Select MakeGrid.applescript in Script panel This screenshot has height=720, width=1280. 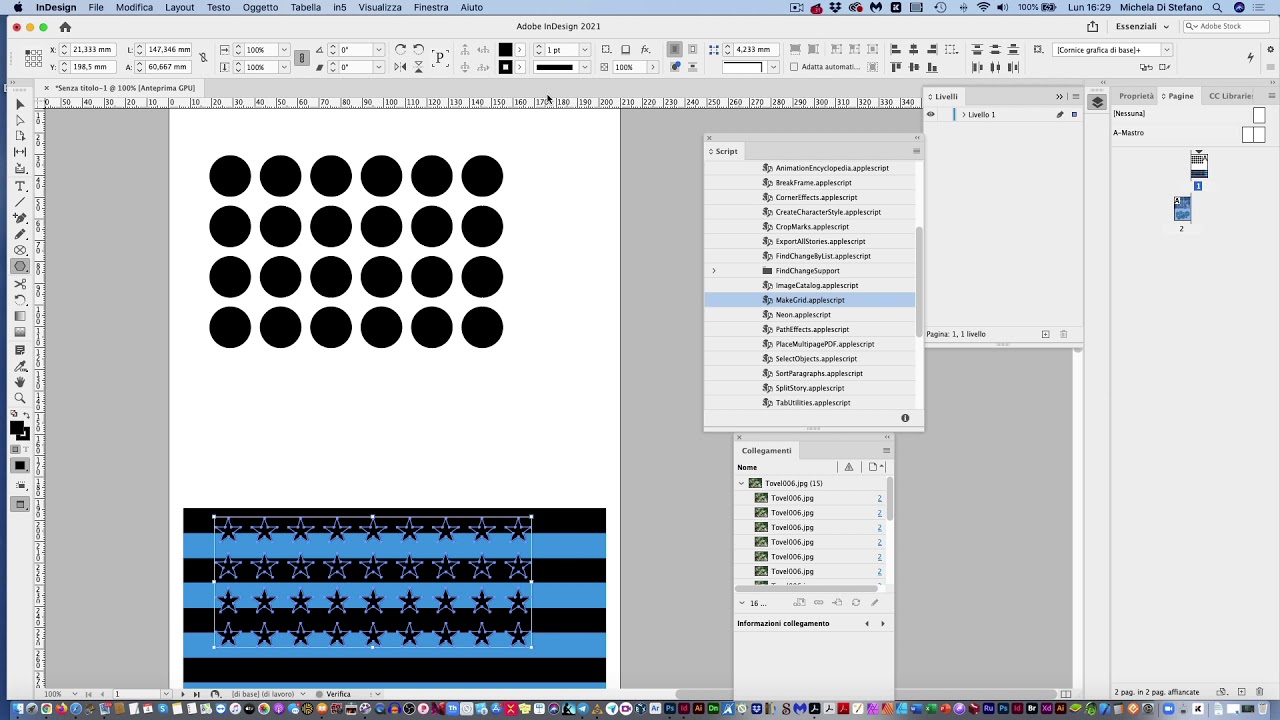tap(810, 300)
